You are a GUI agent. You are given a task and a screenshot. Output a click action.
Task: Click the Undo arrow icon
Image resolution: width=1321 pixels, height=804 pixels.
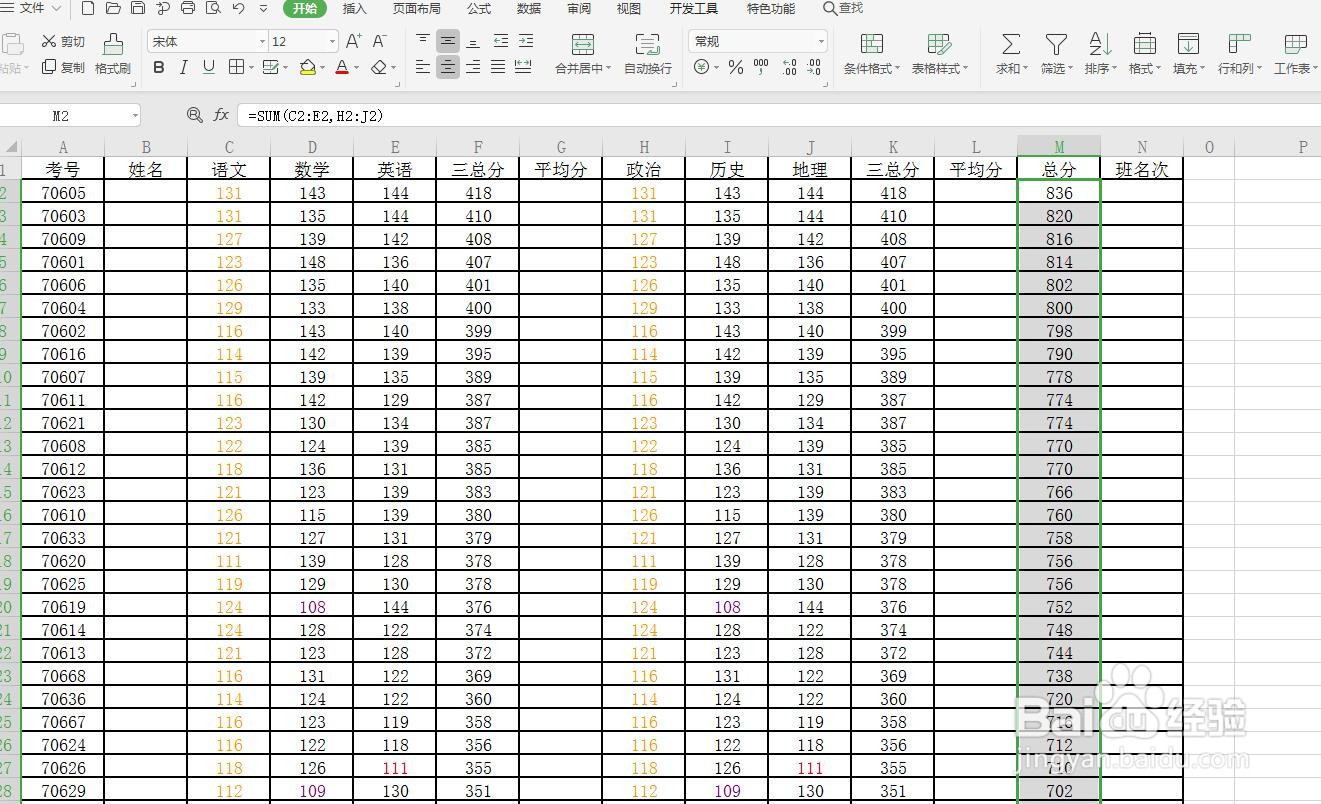point(238,9)
